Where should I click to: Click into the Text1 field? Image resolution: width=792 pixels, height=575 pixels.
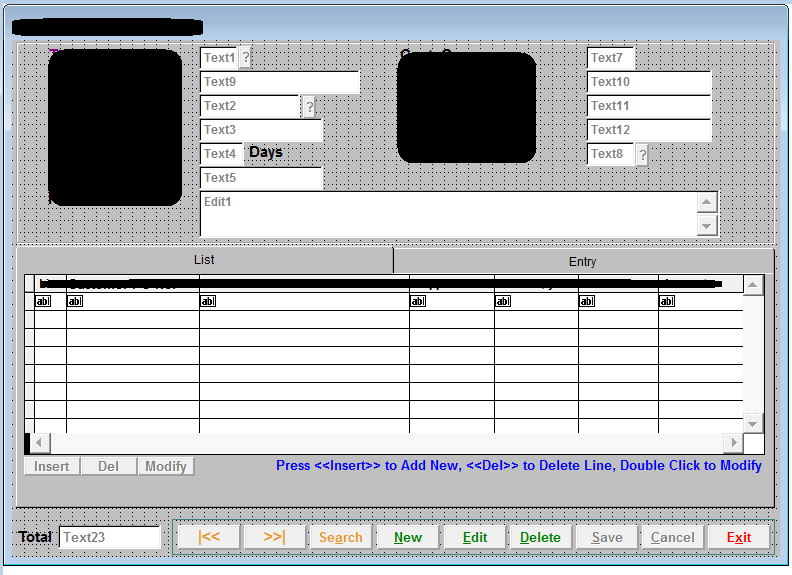pyautogui.click(x=219, y=58)
